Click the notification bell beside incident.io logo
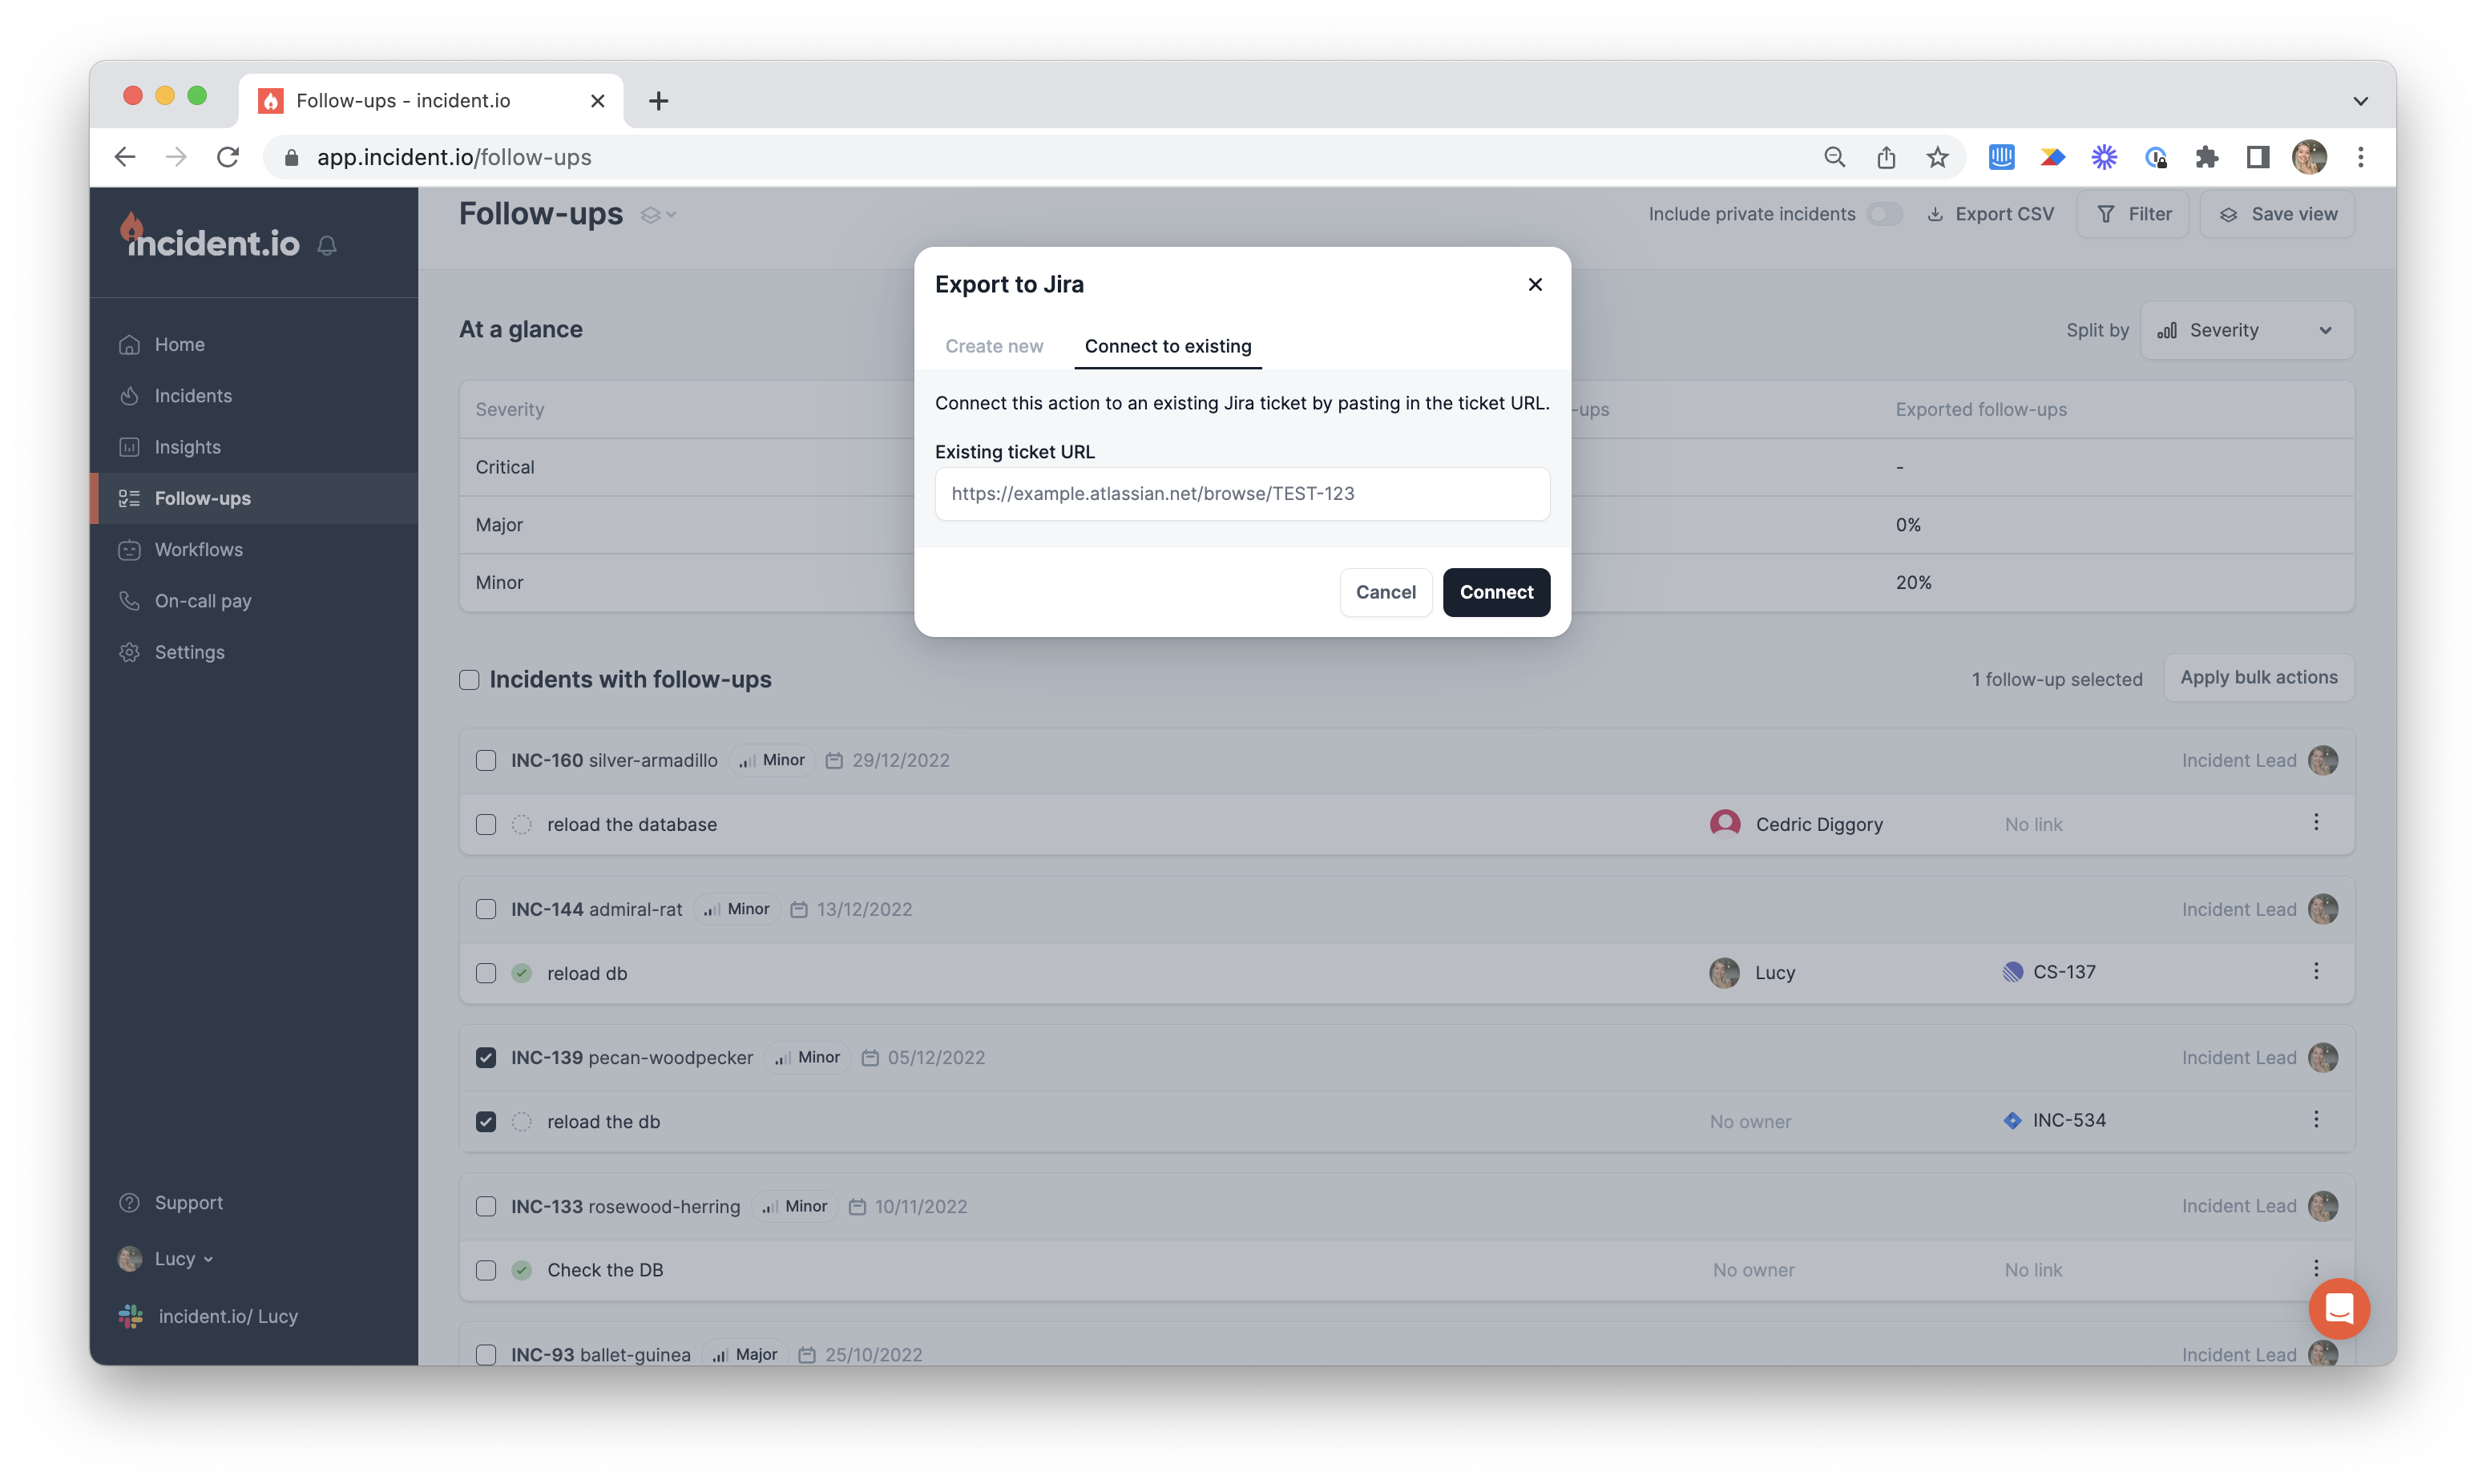 327,245
